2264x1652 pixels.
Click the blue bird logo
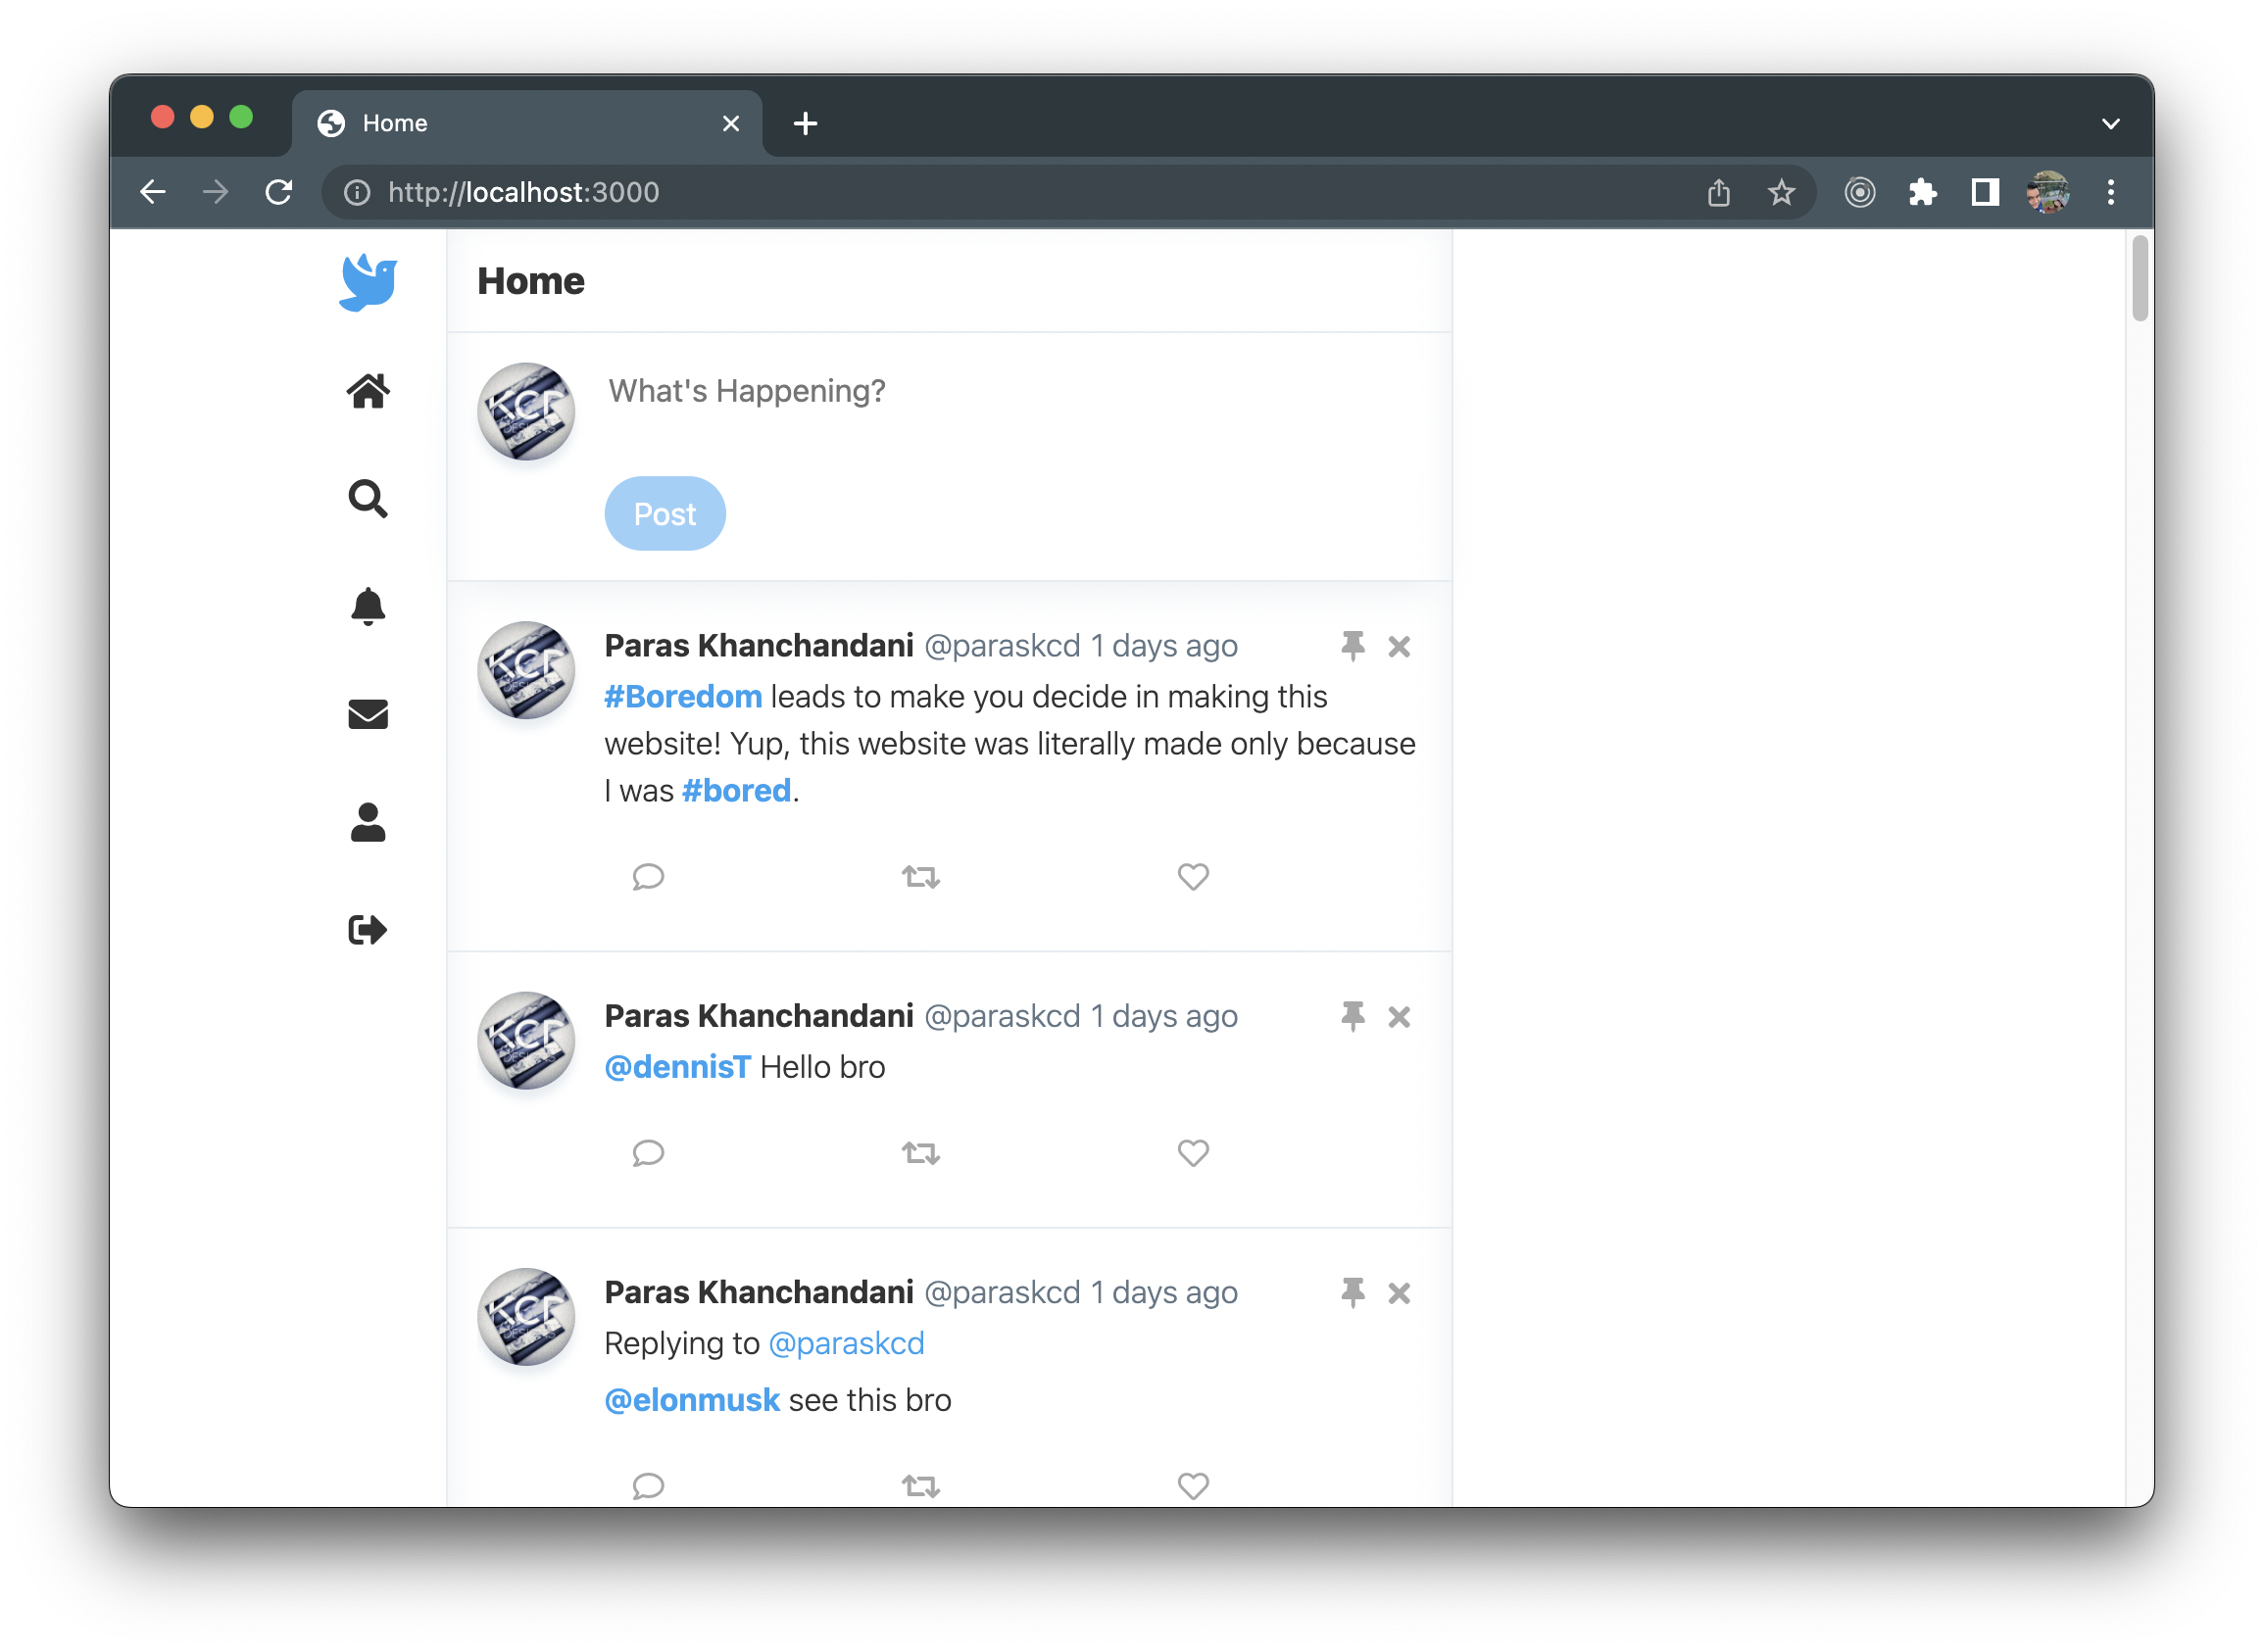(368, 283)
